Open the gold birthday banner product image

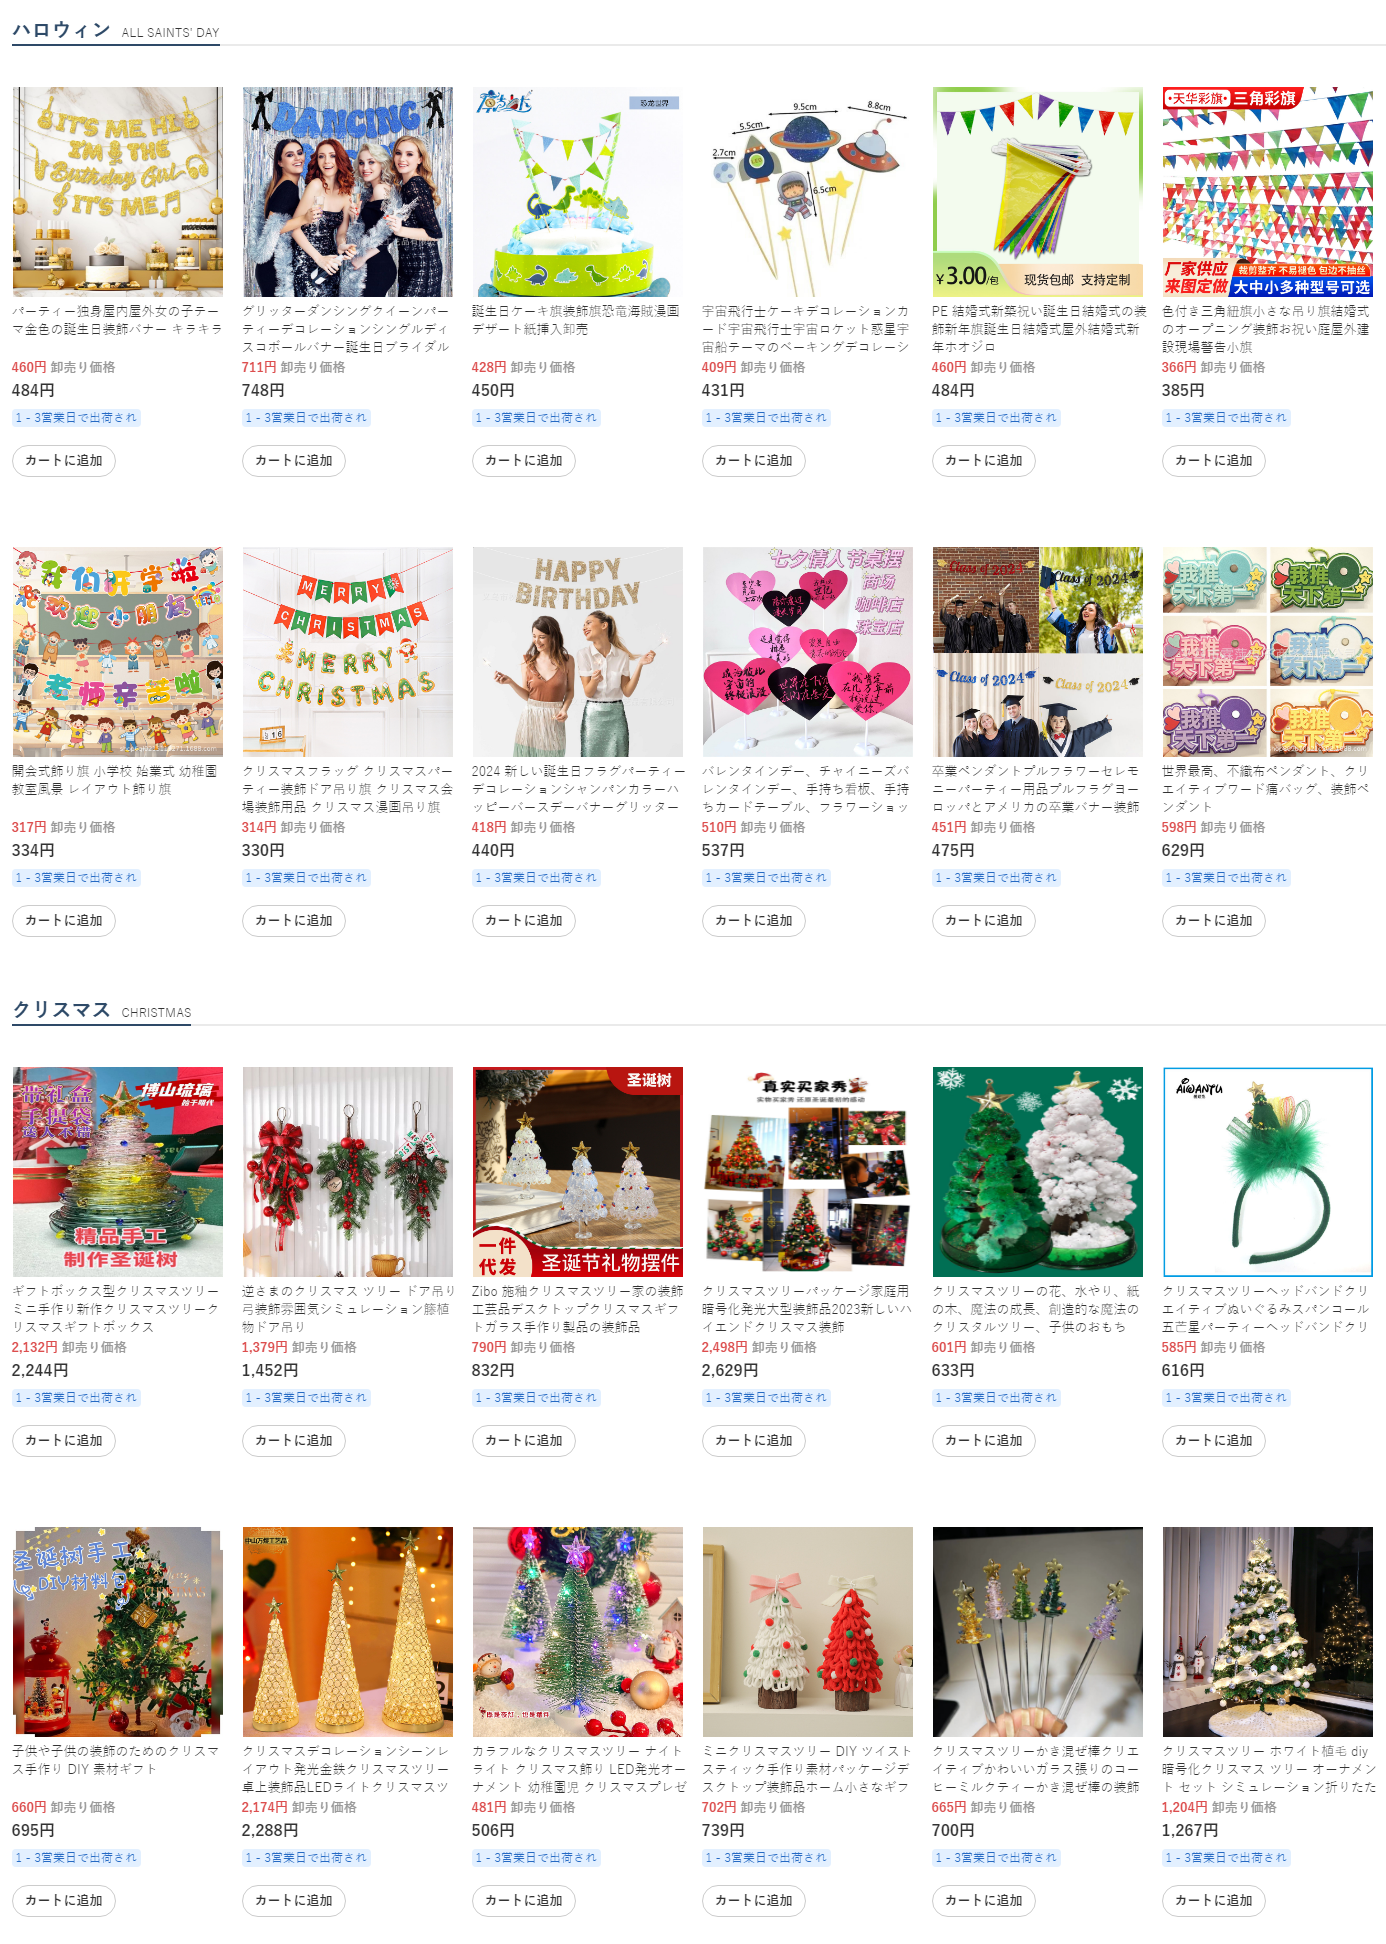pos(118,191)
